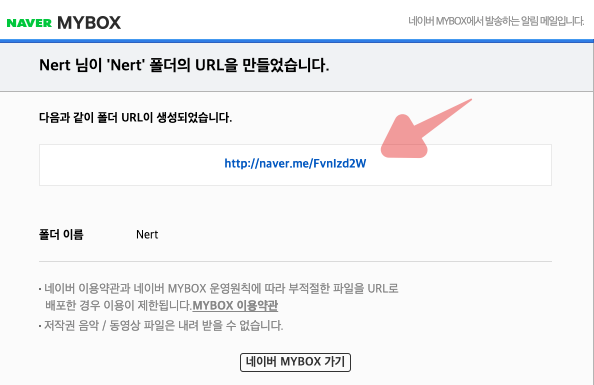Screen dimensions: 594x385
Task: Open the naver.me/FvnIzd2W folder URL link
Action: [x=295, y=163]
